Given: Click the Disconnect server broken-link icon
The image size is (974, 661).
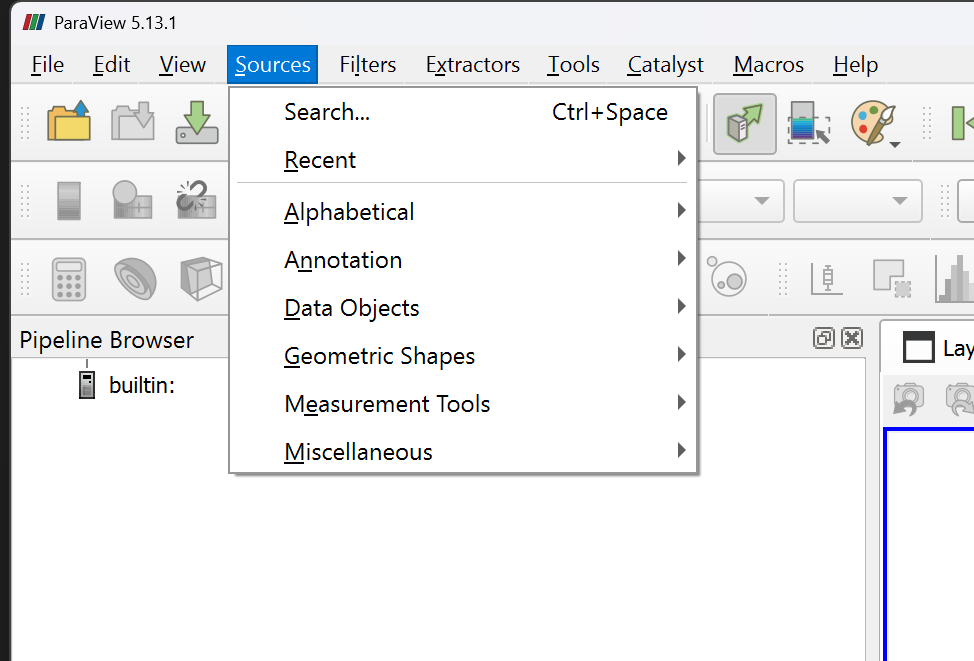Looking at the screenshot, I should tap(196, 199).
